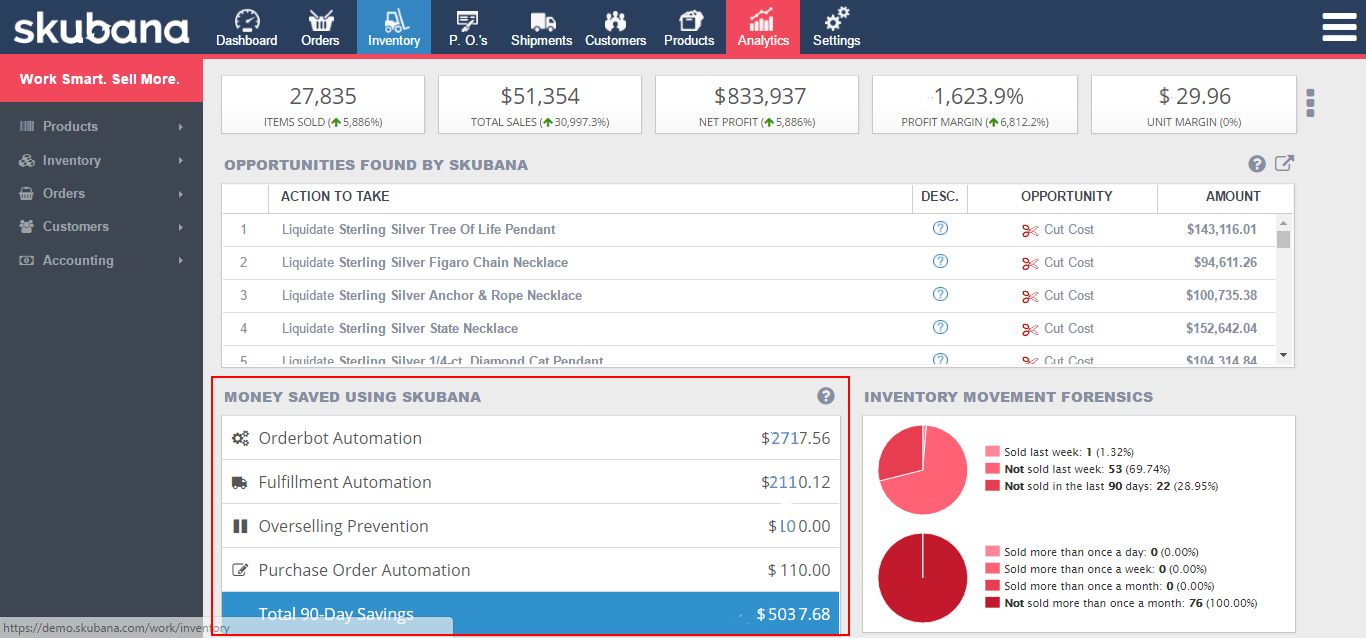
Task: Click the $94,611.26 amount
Action: (x=1225, y=262)
